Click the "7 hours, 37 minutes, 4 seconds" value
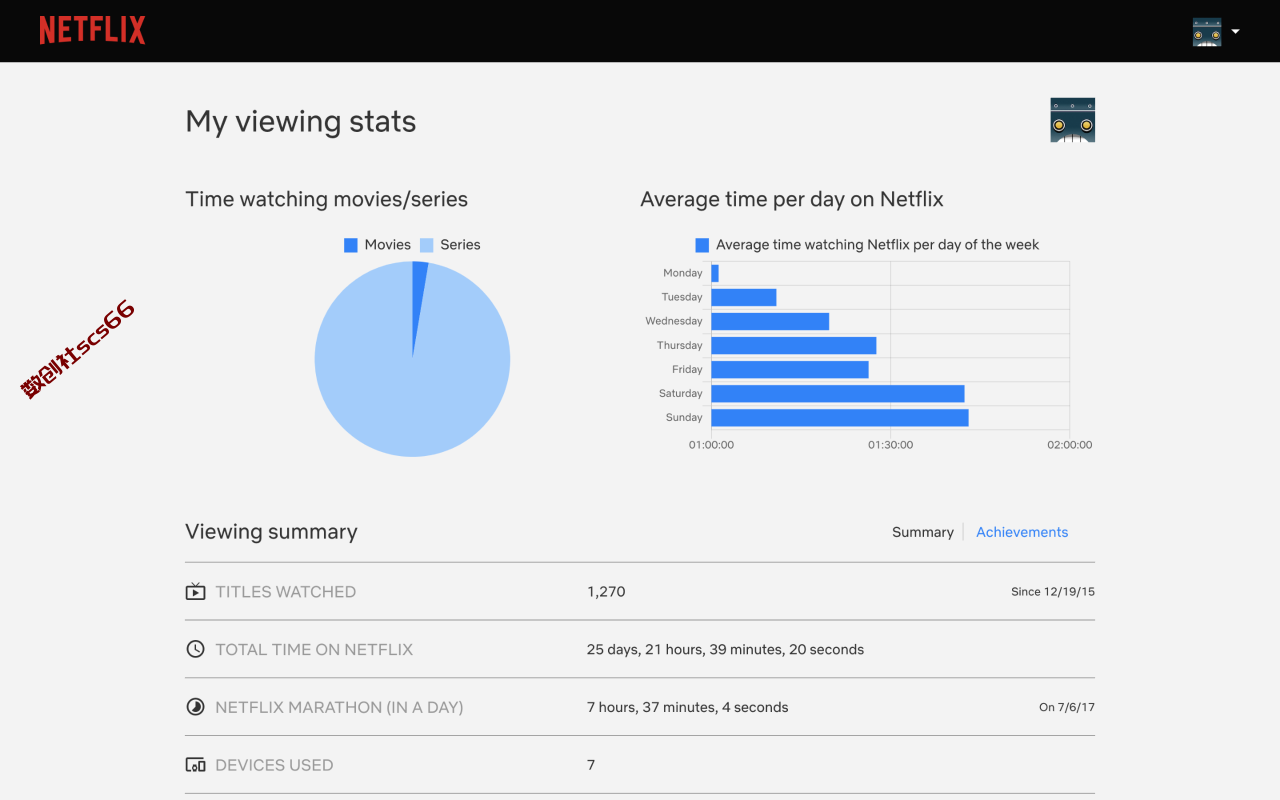Image resolution: width=1280 pixels, height=800 pixels. click(687, 708)
